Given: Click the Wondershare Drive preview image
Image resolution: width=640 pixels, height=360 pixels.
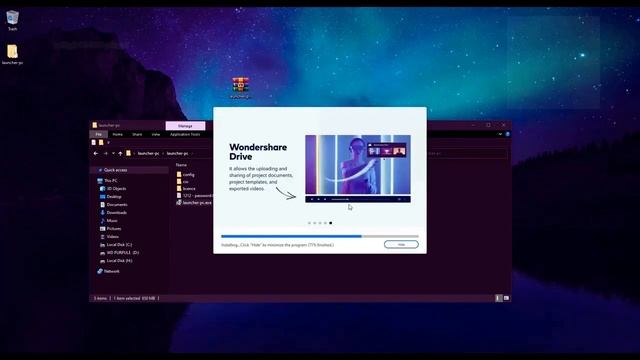Looking at the screenshot, I should click(358, 169).
